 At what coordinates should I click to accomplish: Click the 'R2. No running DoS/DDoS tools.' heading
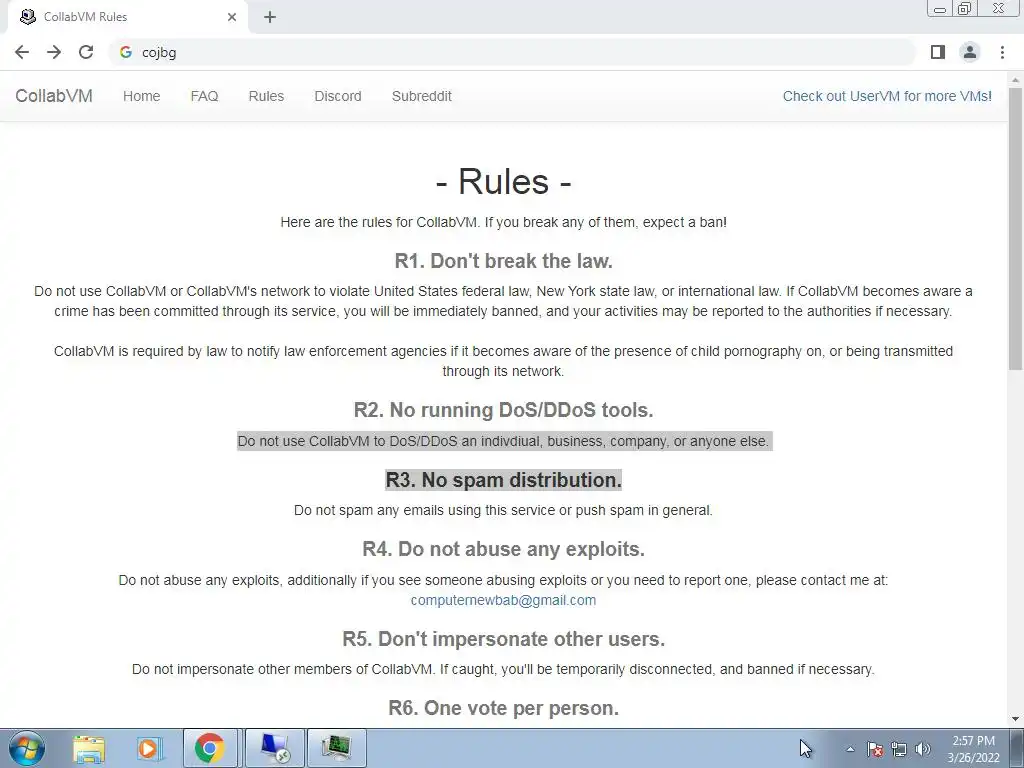[x=503, y=409]
